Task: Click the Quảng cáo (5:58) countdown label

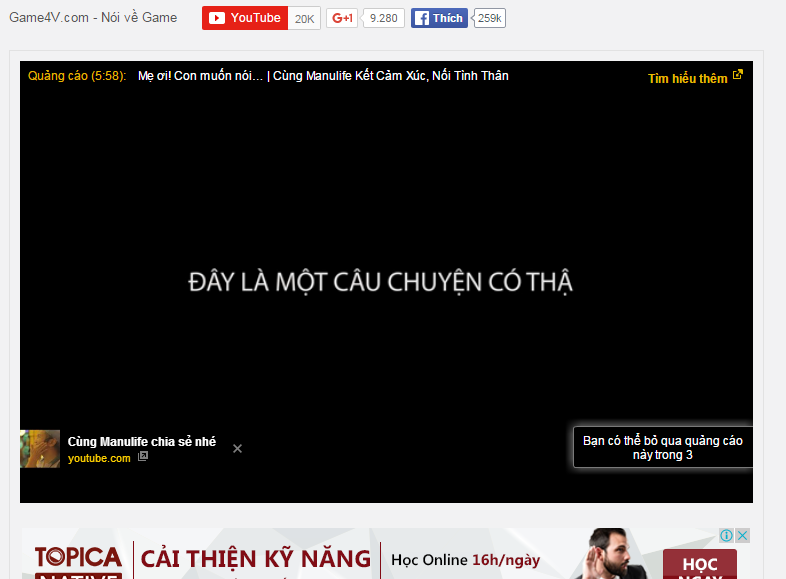Action: click(77, 76)
